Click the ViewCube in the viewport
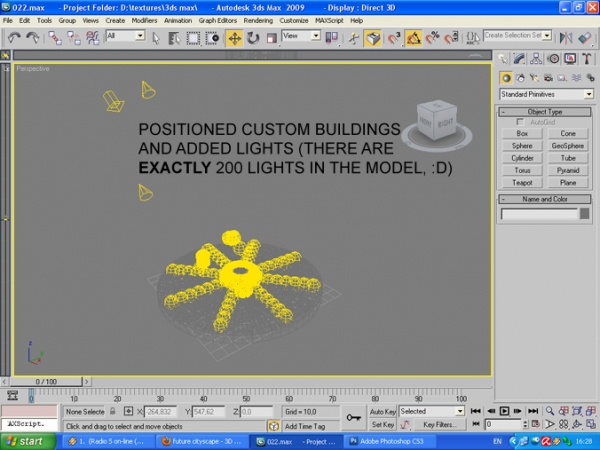This screenshot has width=600, height=450. [437, 123]
